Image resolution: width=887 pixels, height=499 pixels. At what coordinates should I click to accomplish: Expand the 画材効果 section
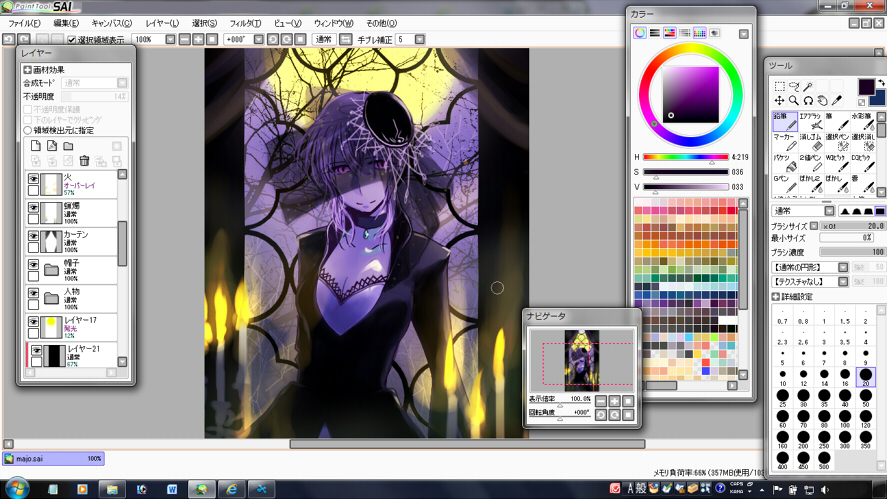click(27, 70)
